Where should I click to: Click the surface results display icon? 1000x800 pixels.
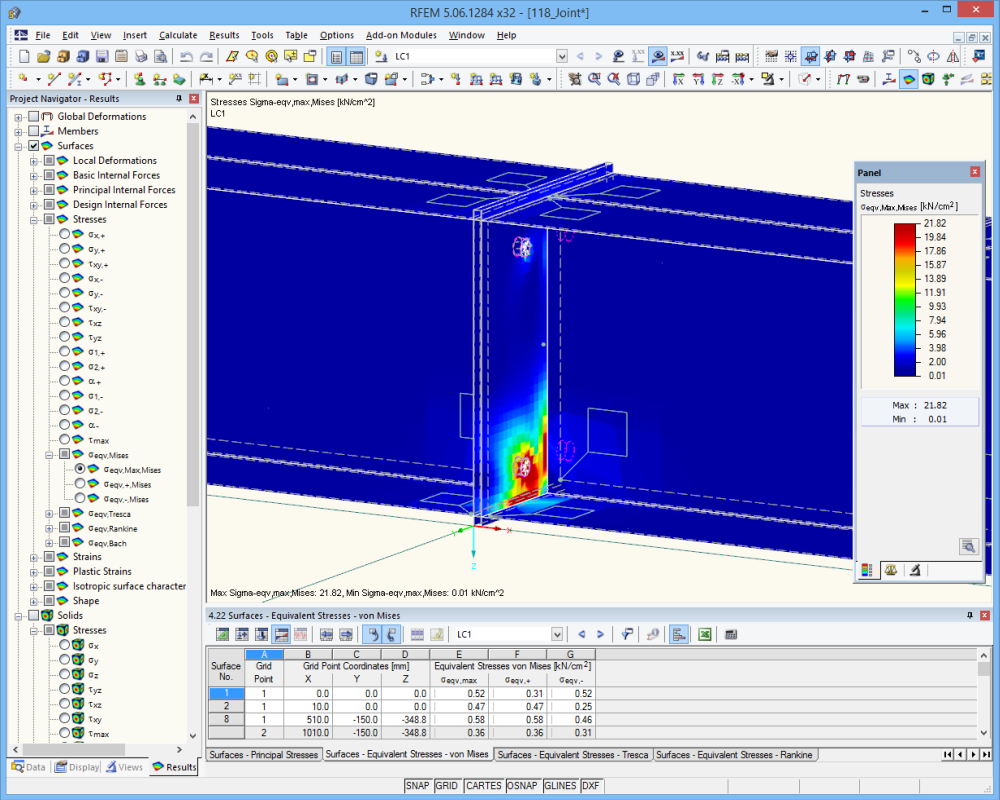click(909, 79)
